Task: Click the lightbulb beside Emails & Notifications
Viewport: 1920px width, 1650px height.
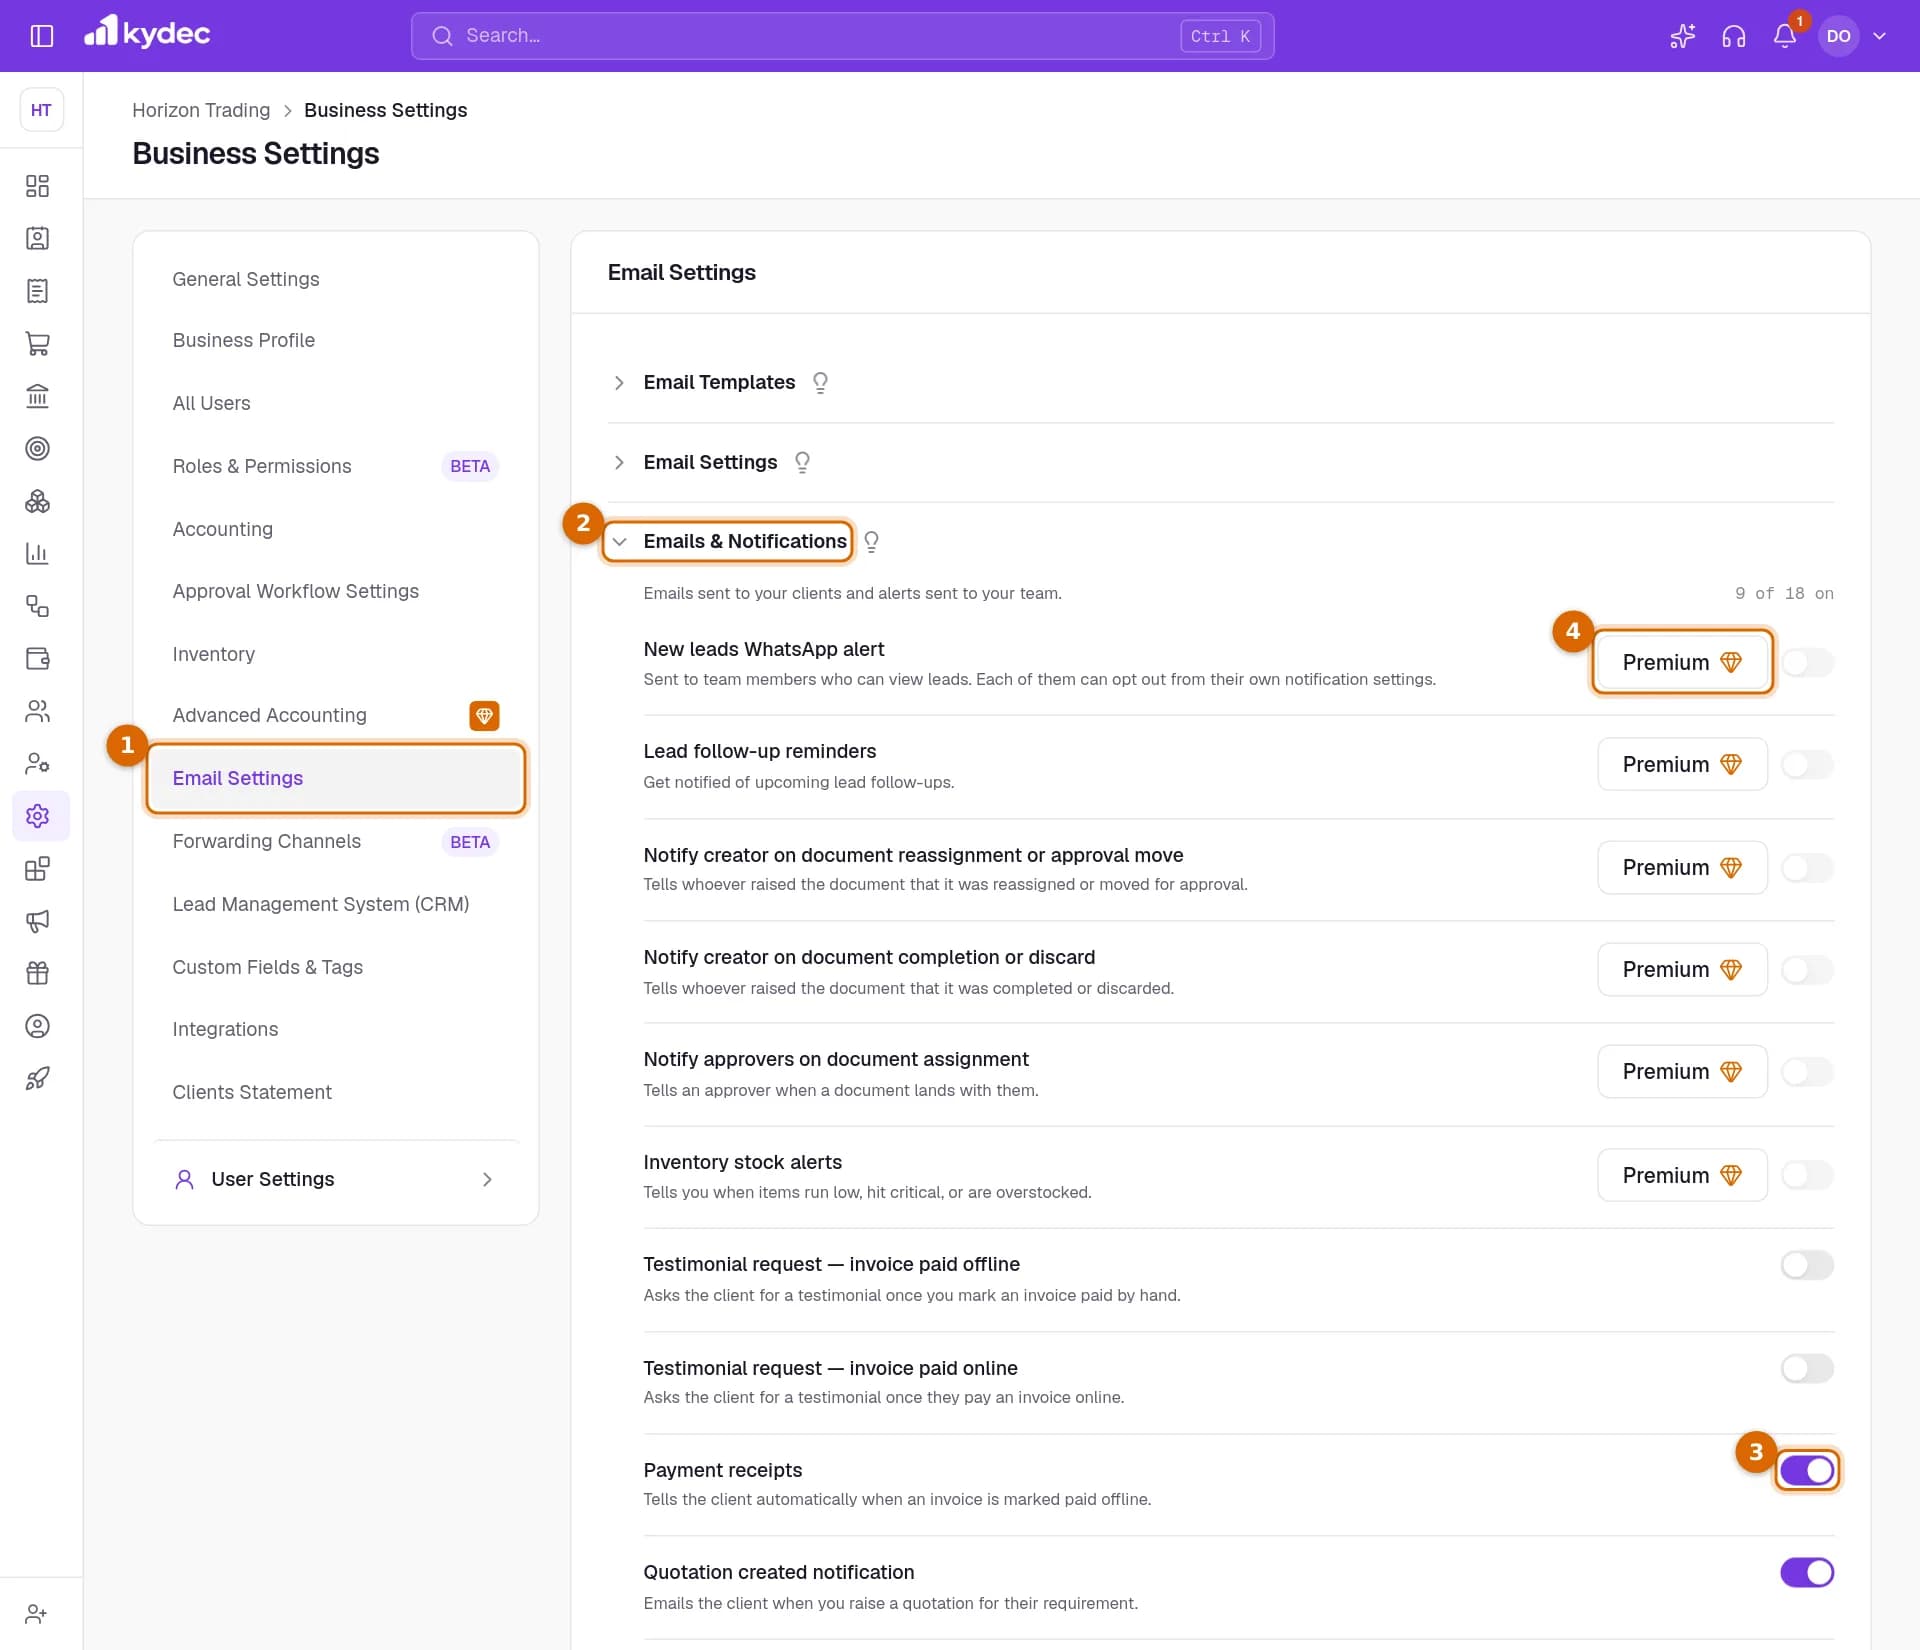Action: [x=871, y=541]
